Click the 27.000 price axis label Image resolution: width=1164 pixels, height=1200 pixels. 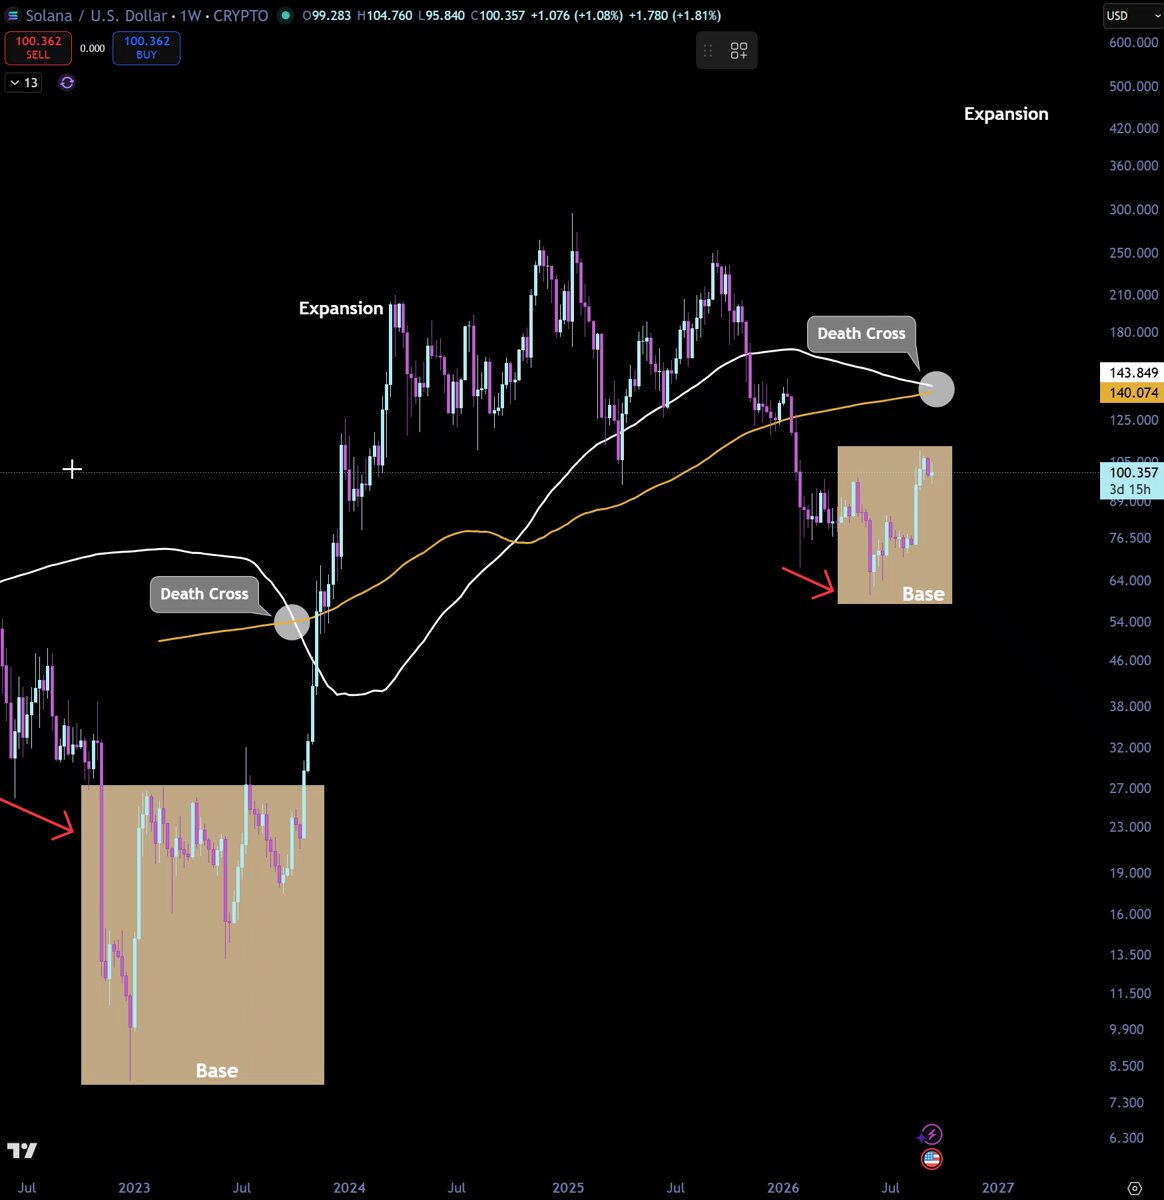[1133, 789]
